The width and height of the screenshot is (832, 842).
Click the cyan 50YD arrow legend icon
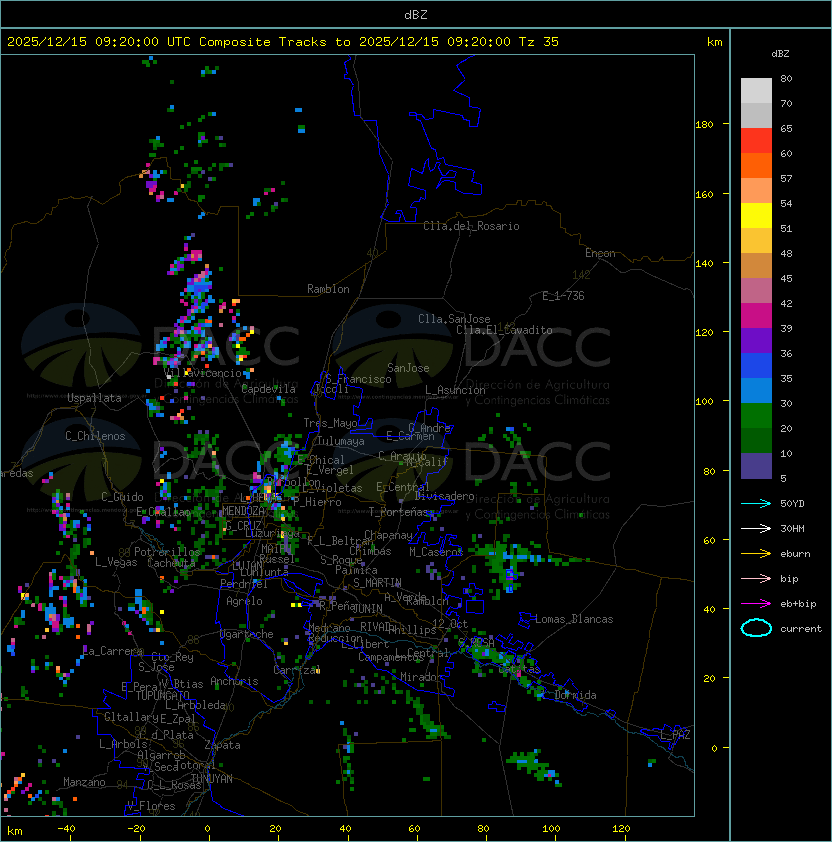point(756,504)
